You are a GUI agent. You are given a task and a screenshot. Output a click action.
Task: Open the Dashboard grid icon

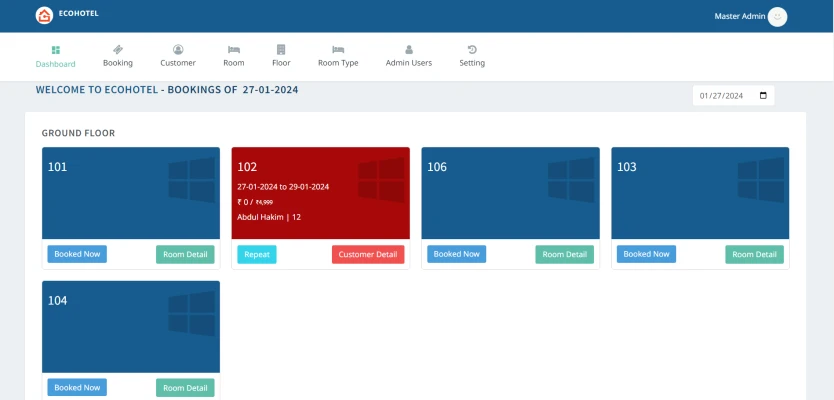click(56, 49)
